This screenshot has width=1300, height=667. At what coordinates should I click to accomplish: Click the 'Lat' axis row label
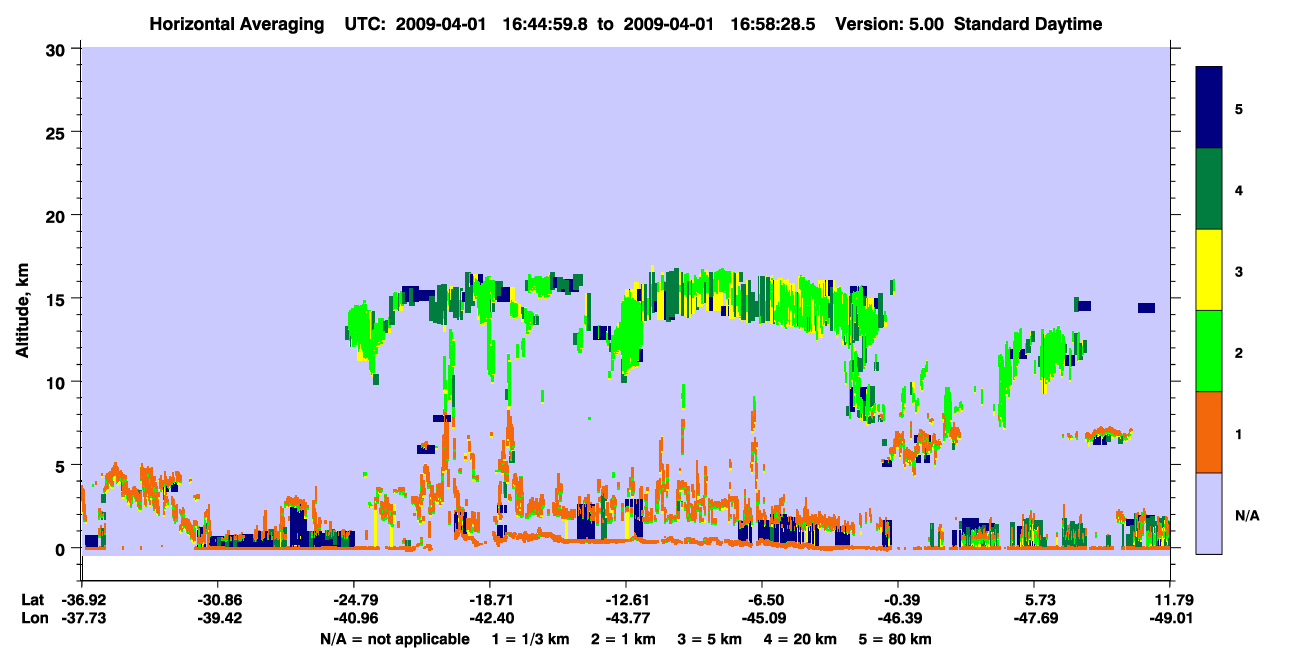pyautogui.click(x=33, y=600)
